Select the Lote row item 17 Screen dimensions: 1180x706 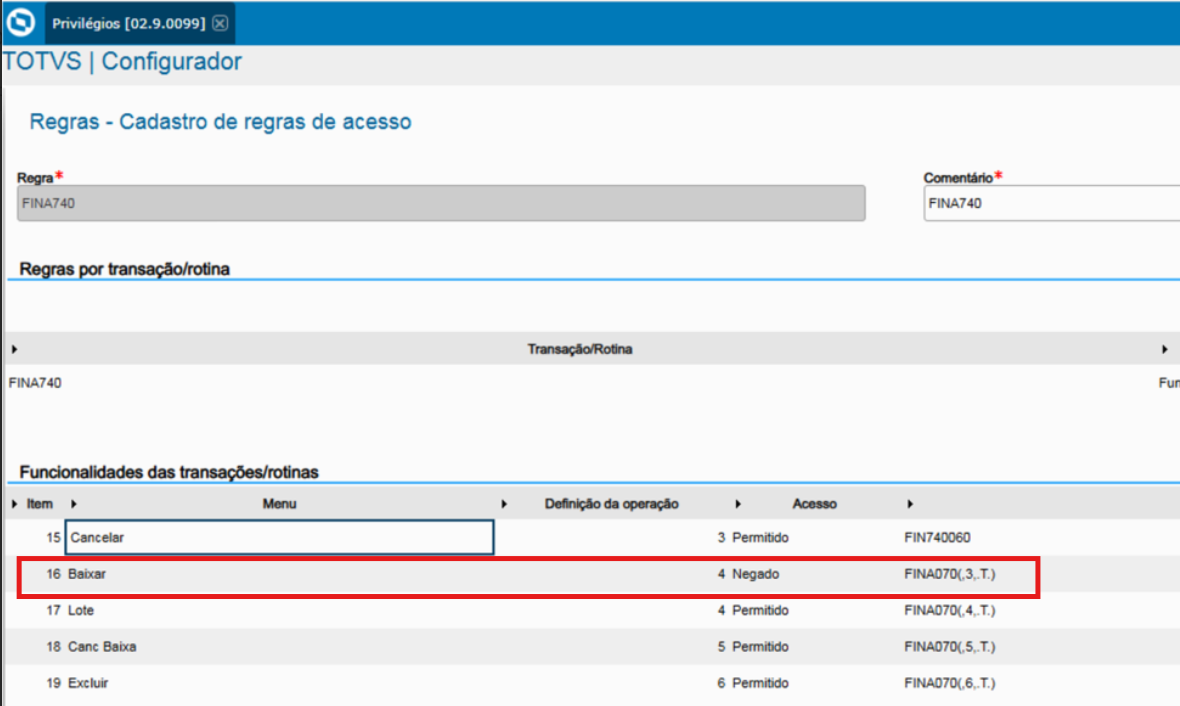pos(590,610)
